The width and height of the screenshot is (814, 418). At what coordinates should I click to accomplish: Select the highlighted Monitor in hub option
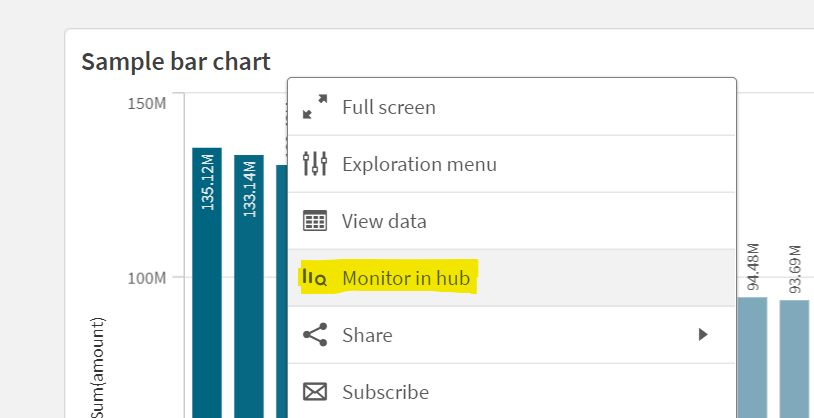click(x=406, y=278)
